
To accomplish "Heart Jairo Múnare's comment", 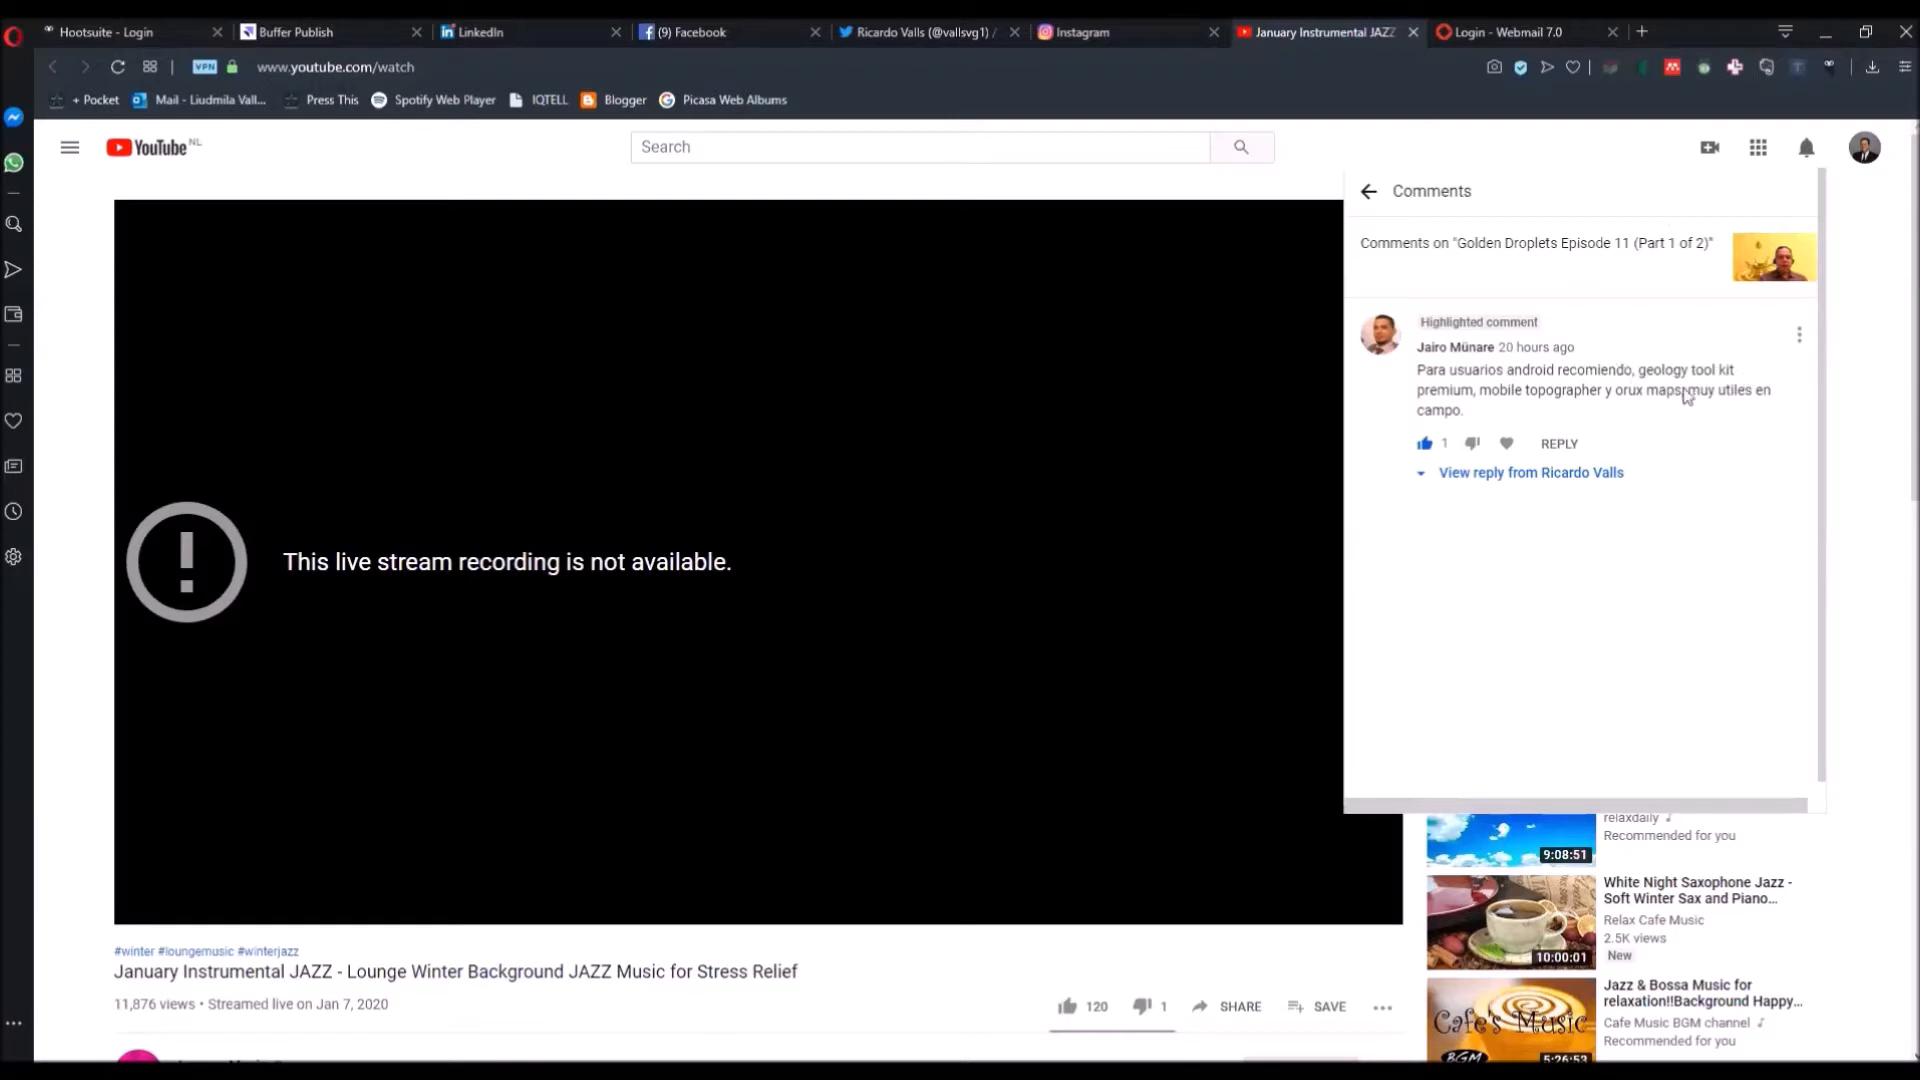I will [1506, 443].
